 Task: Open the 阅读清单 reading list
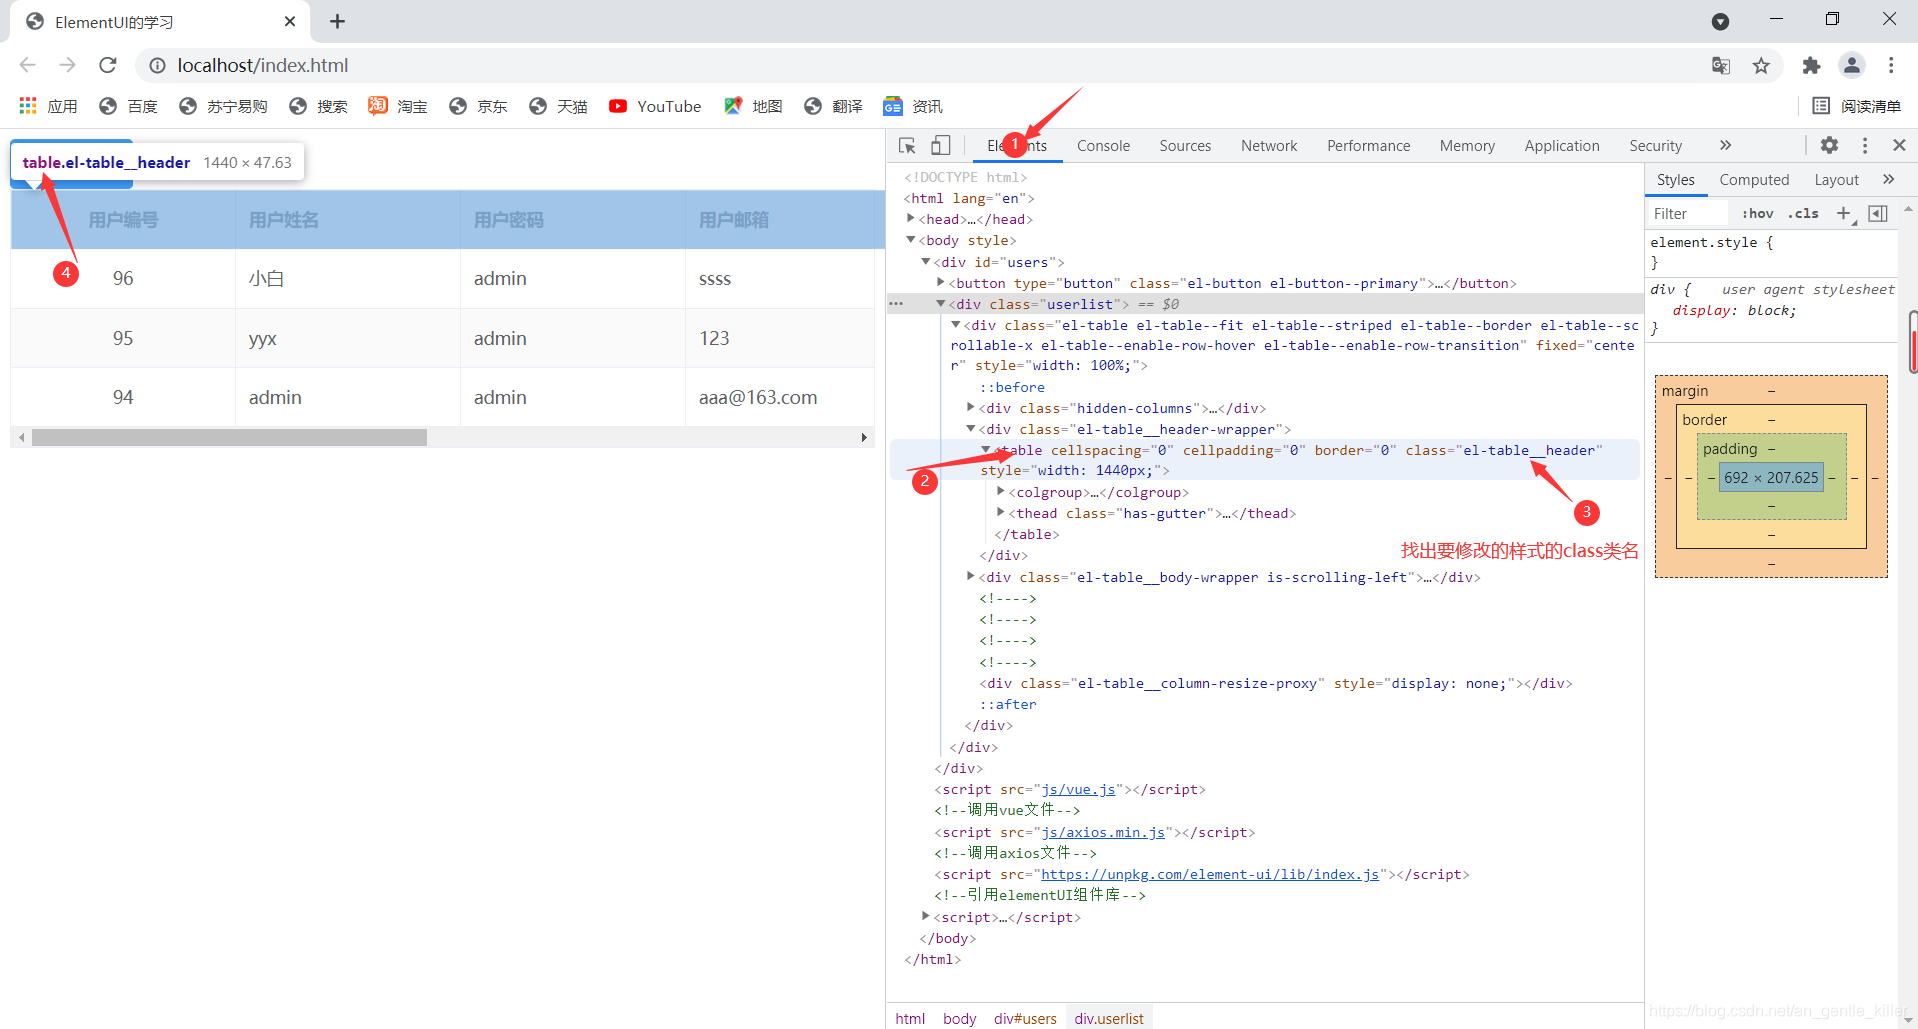pyautogui.click(x=1857, y=106)
